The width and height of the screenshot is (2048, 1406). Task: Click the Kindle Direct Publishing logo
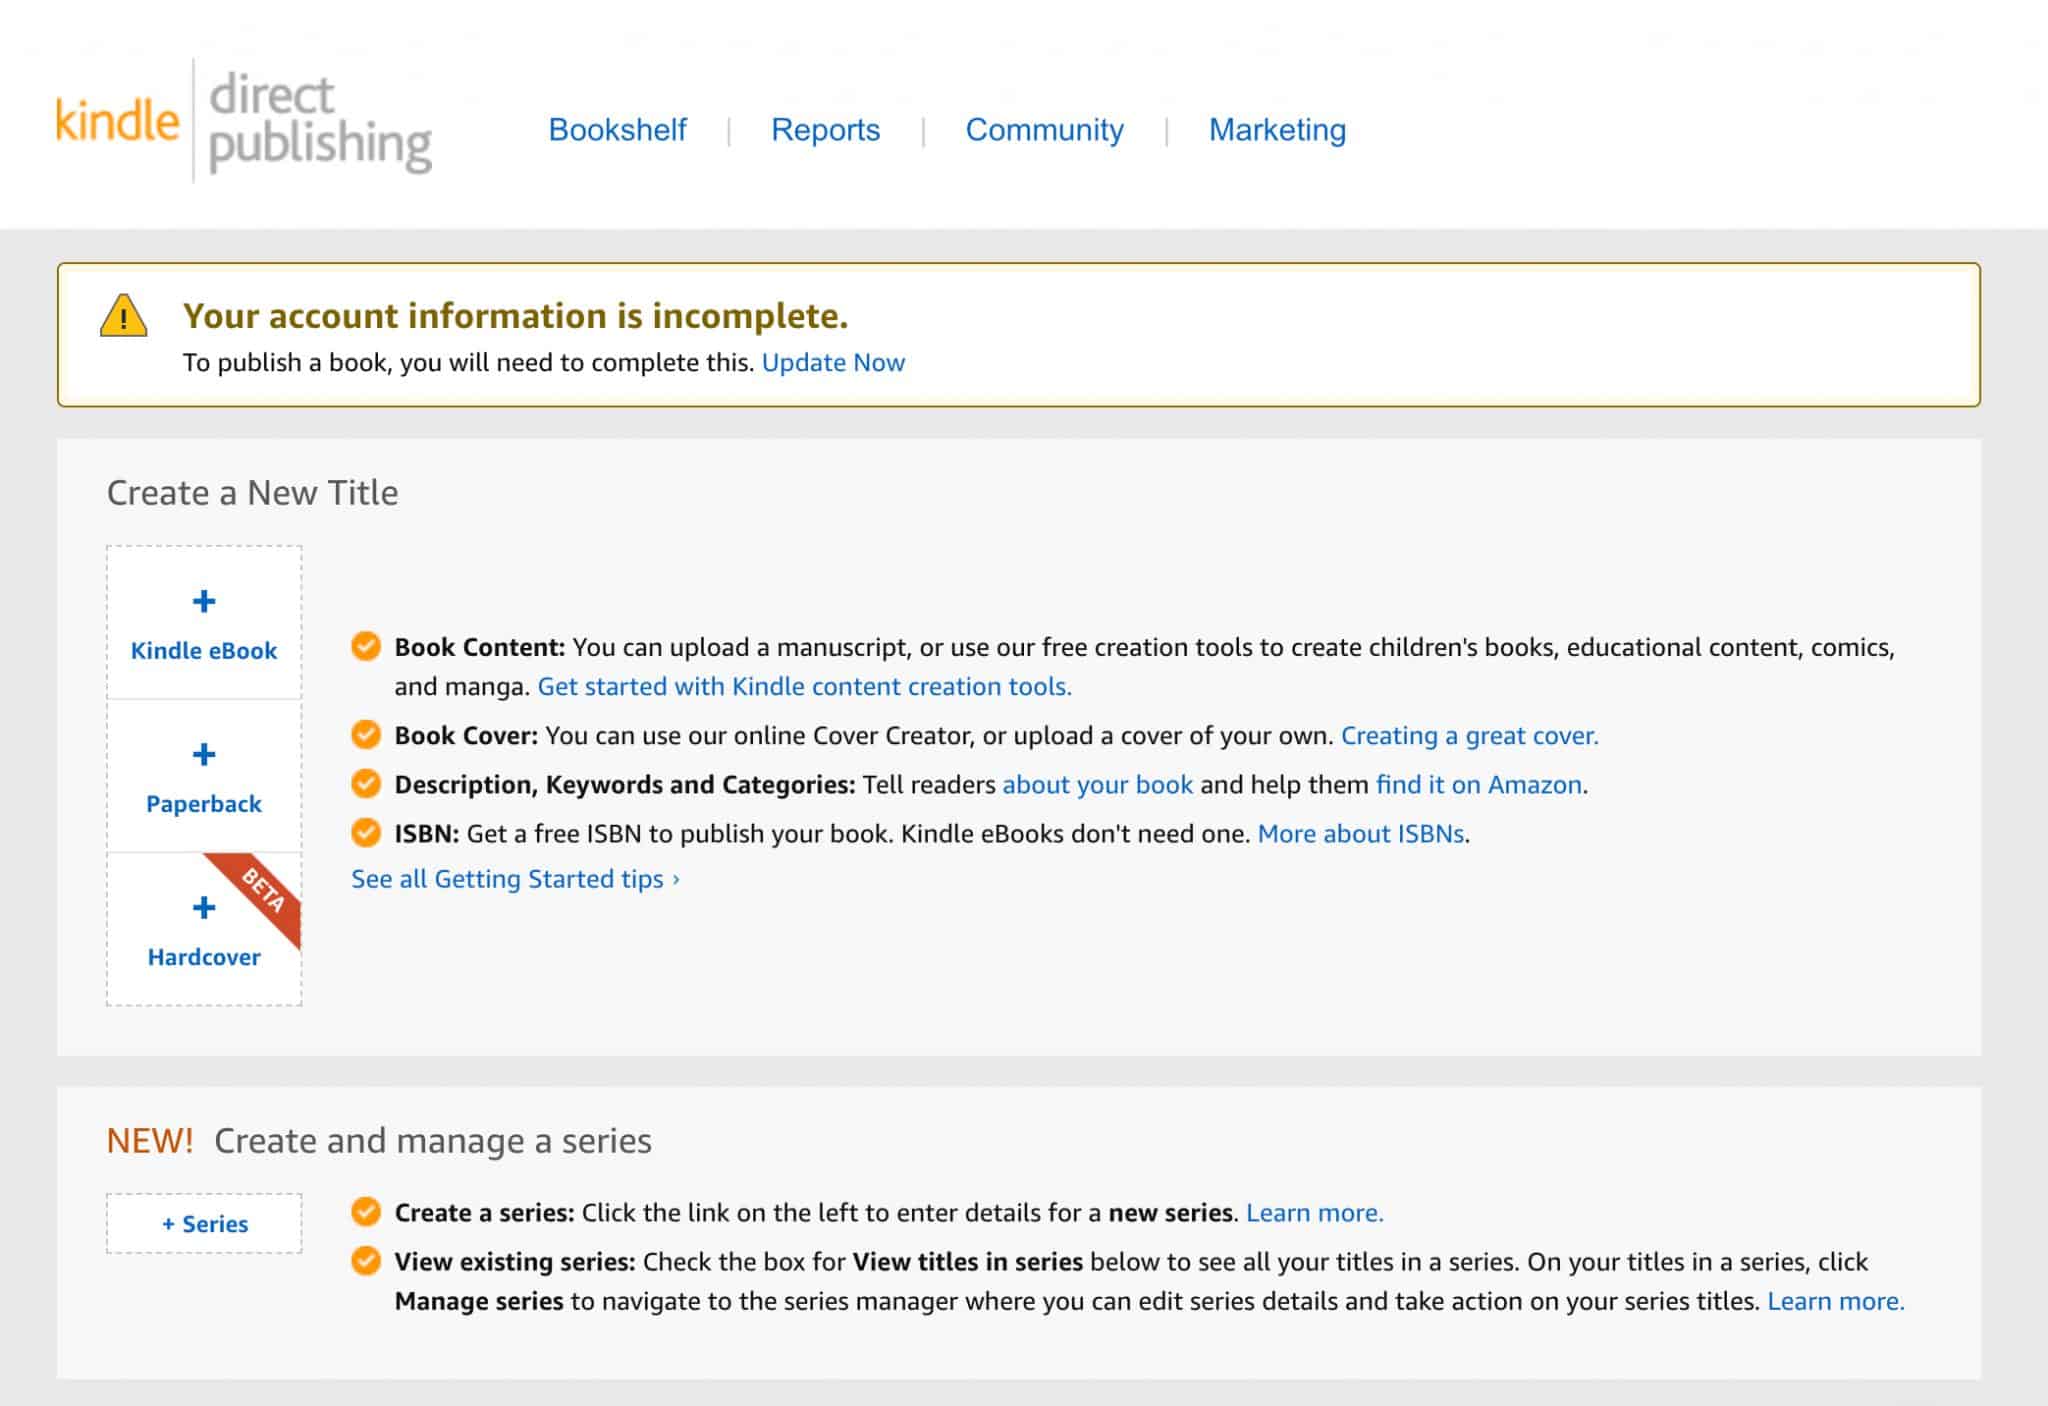pos(244,121)
